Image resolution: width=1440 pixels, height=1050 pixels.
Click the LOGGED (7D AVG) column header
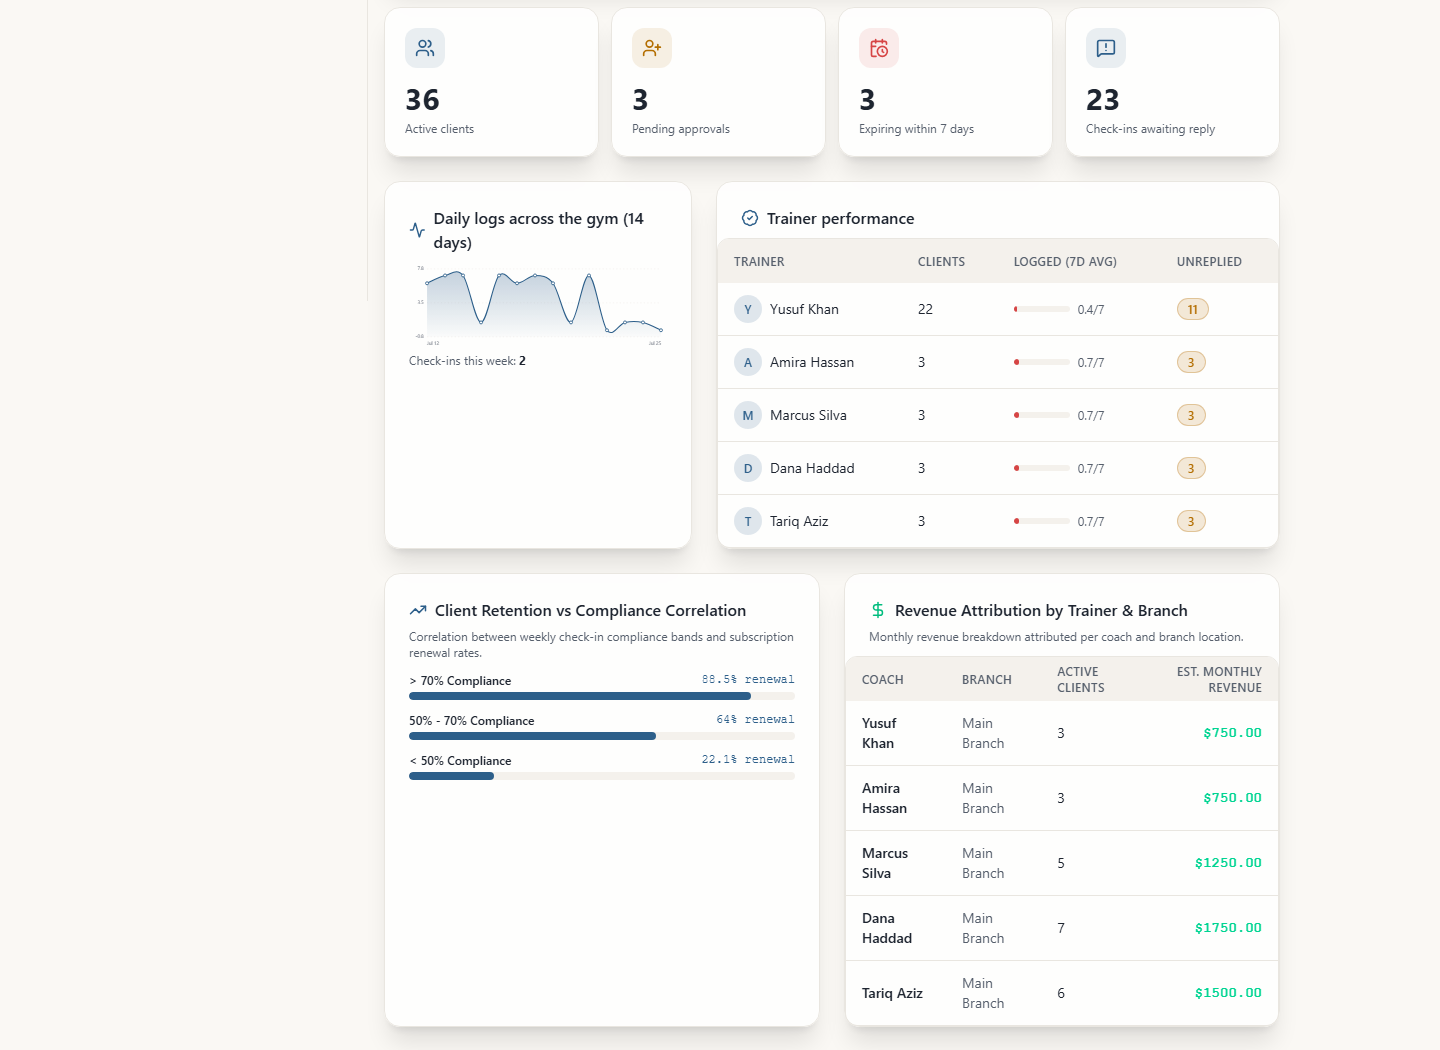1065,262
